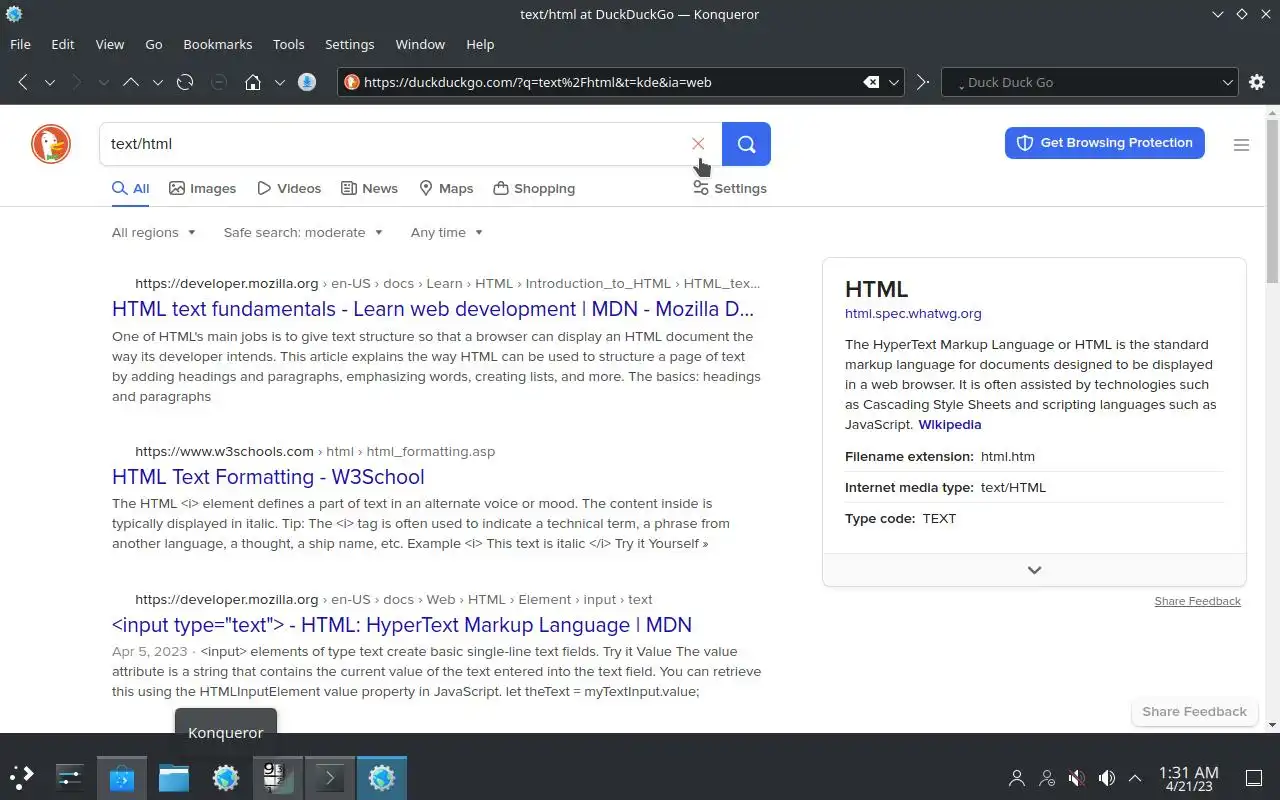Open the volume tray icon
The image size is (1280, 800).
(x=1106, y=777)
